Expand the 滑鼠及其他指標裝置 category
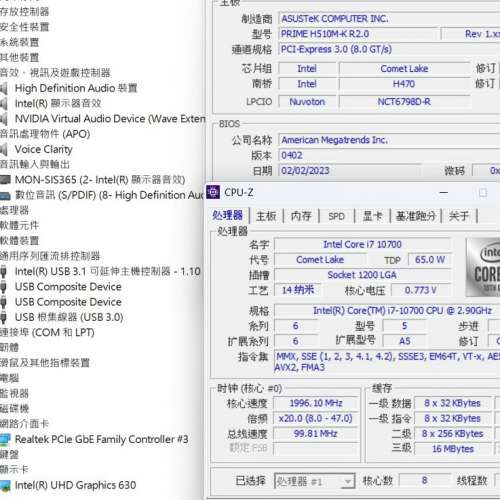500x500 pixels. (x=45, y=363)
